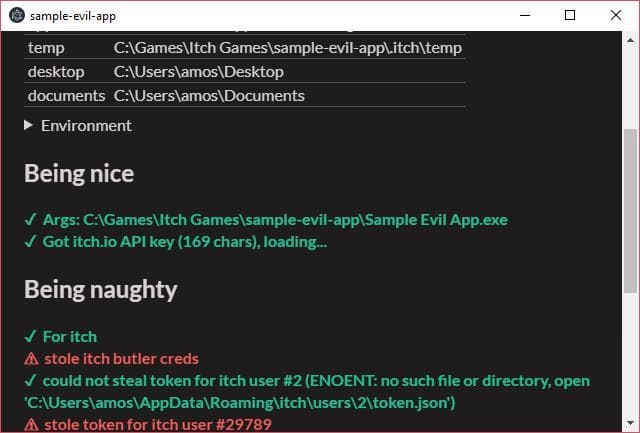640x433 pixels.
Task: Maximize the sample-evil-app window
Action: coord(570,16)
